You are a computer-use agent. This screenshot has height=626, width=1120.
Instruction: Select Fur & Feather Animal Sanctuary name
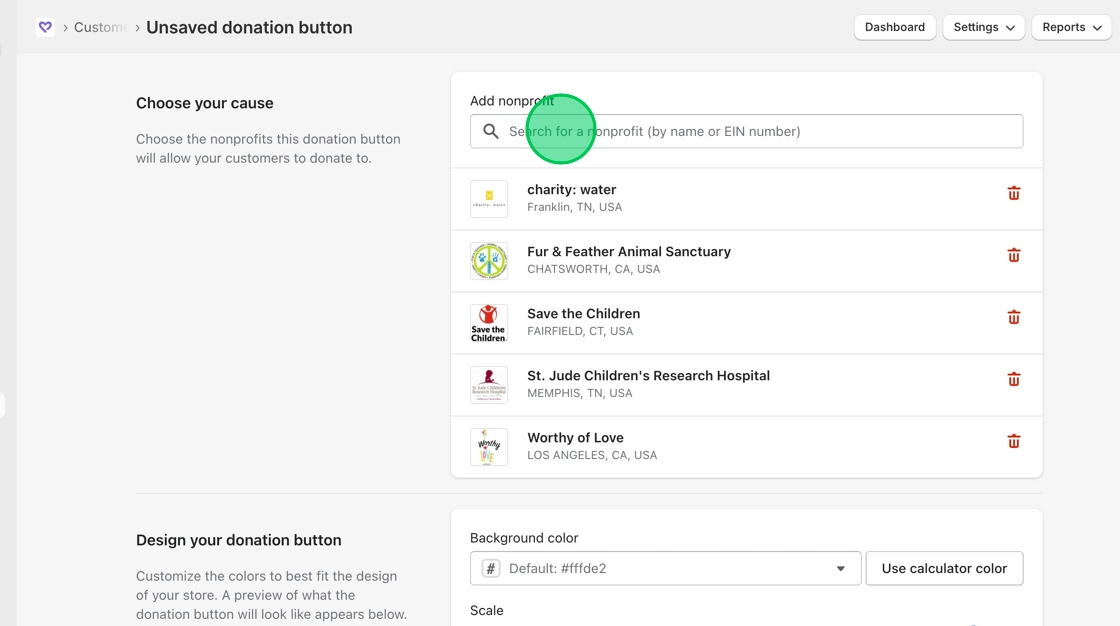click(x=629, y=252)
